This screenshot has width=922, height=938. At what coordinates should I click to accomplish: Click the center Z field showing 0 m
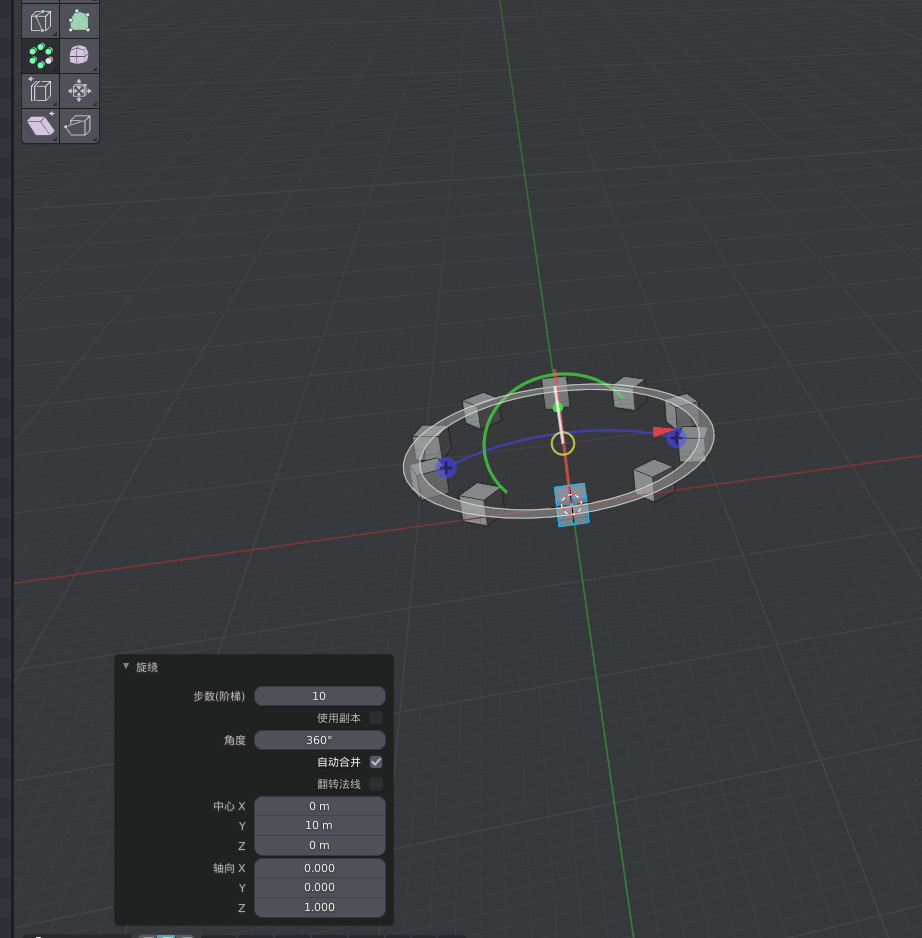pos(319,845)
